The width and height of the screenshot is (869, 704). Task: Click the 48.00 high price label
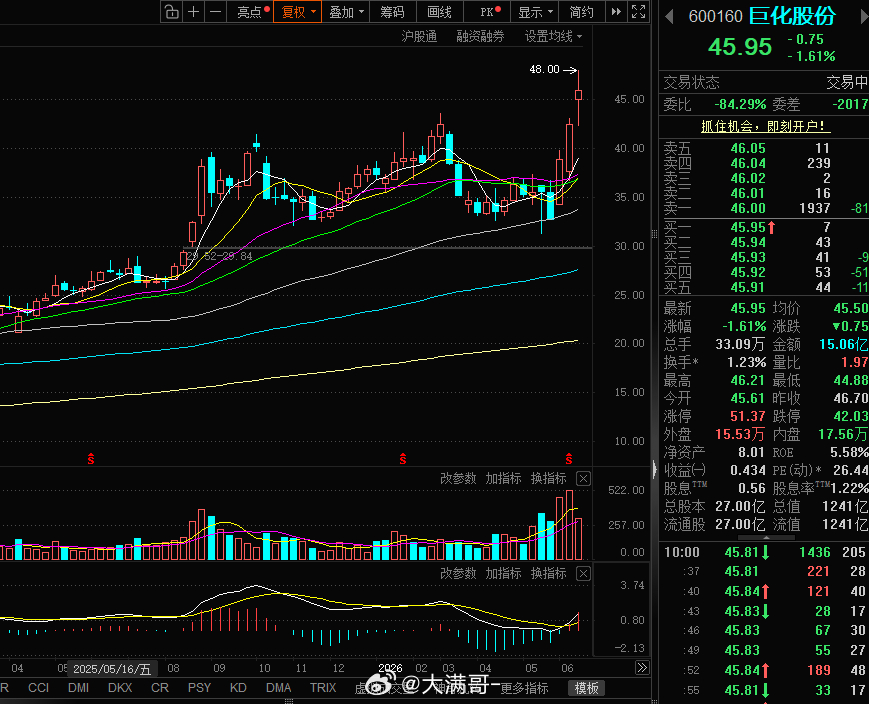pos(544,69)
